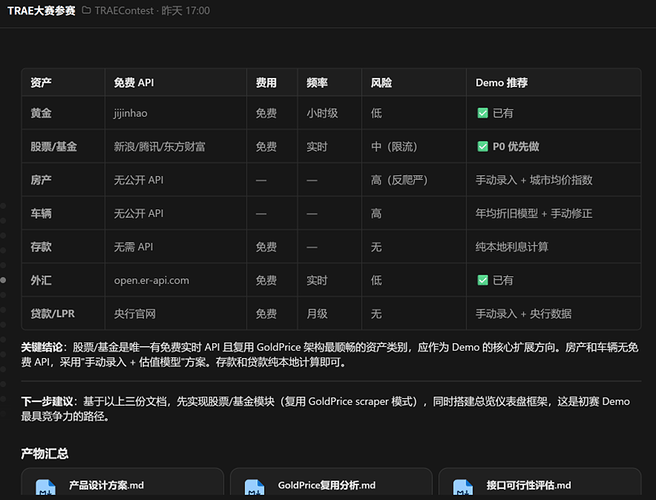Click the P0 优先做 text
The image size is (656, 500).
click(x=516, y=146)
